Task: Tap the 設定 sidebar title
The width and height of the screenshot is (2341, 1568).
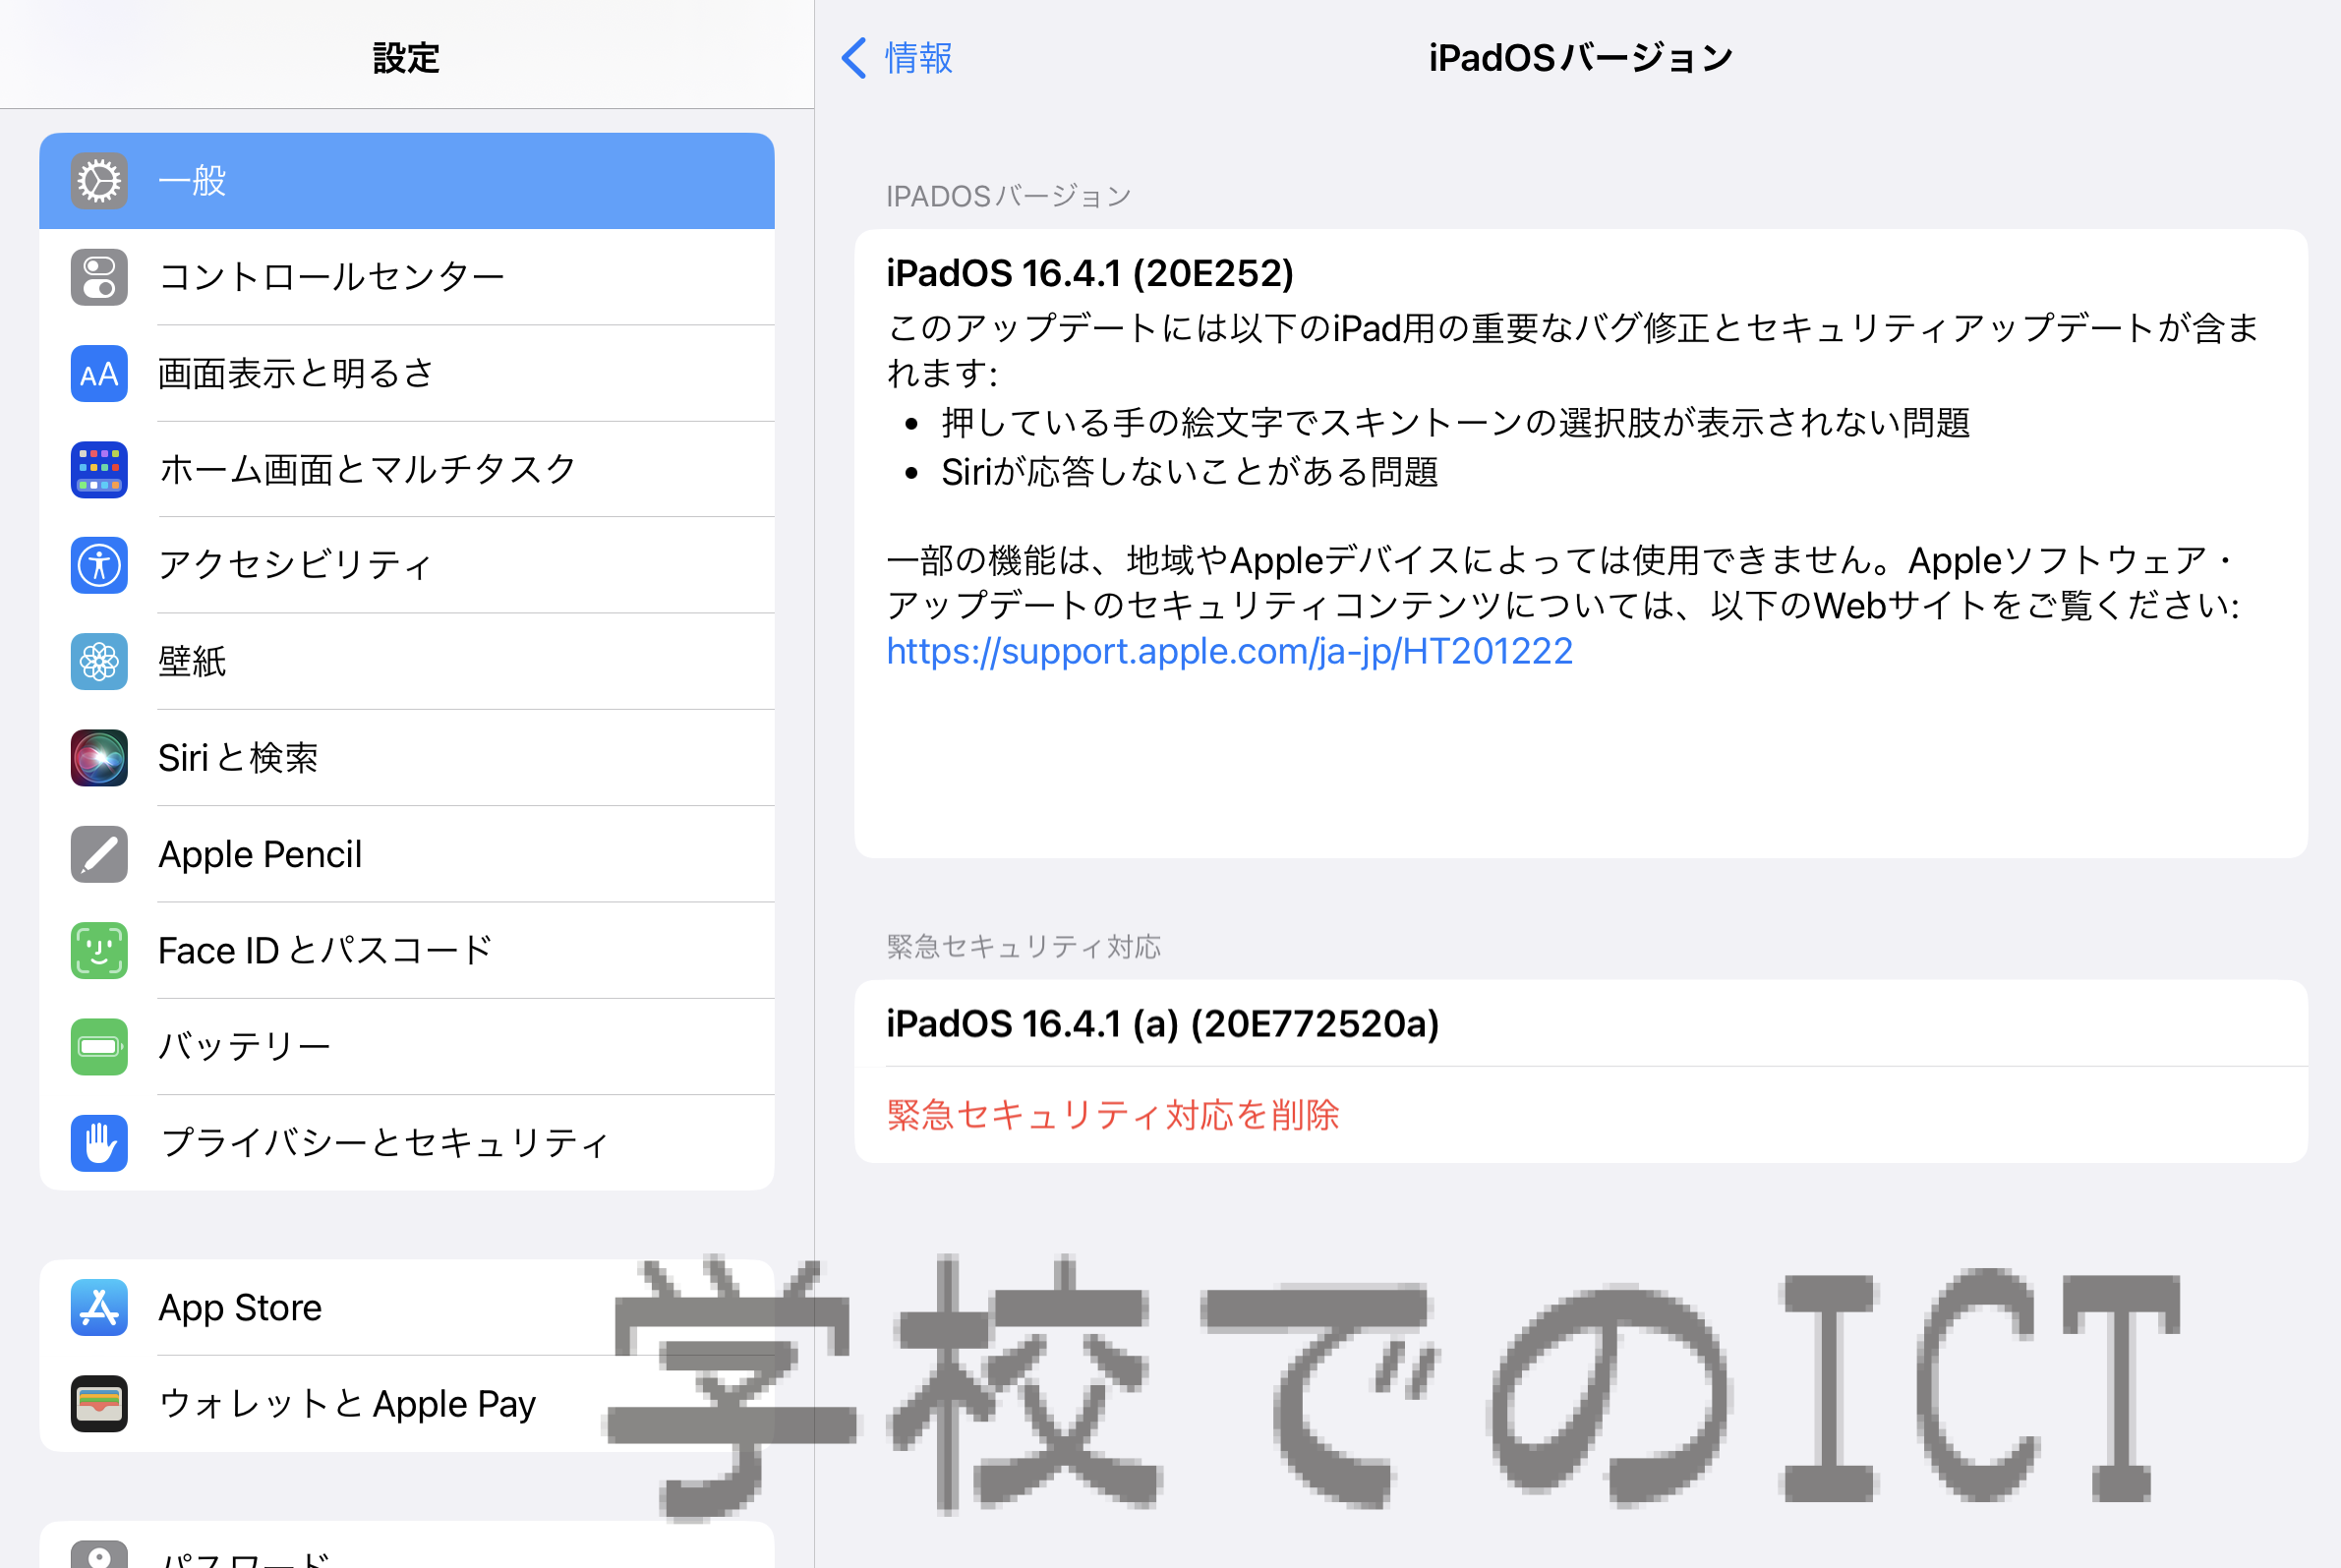Action: pos(406,58)
